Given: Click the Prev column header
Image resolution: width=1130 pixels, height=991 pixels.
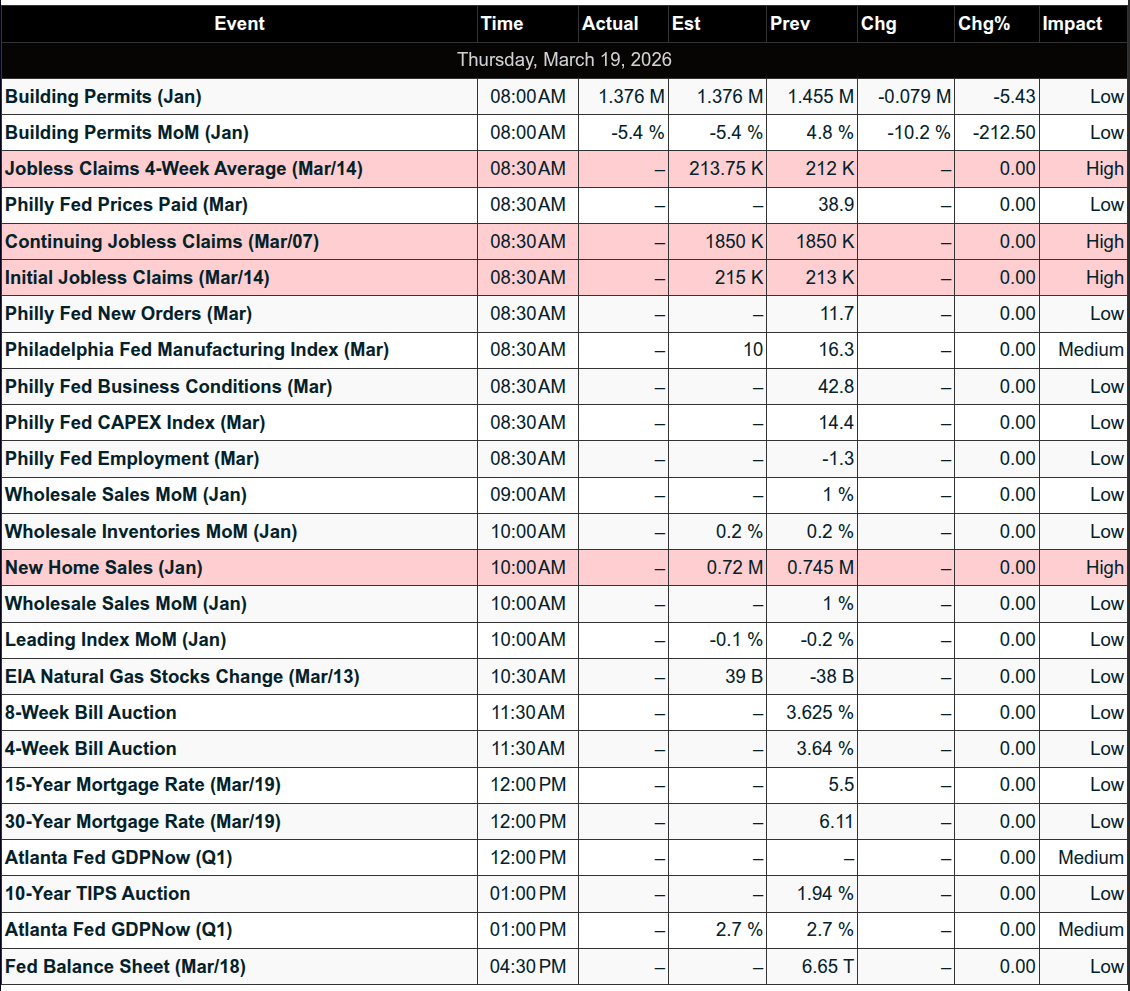Looking at the screenshot, I should pyautogui.click(x=790, y=24).
